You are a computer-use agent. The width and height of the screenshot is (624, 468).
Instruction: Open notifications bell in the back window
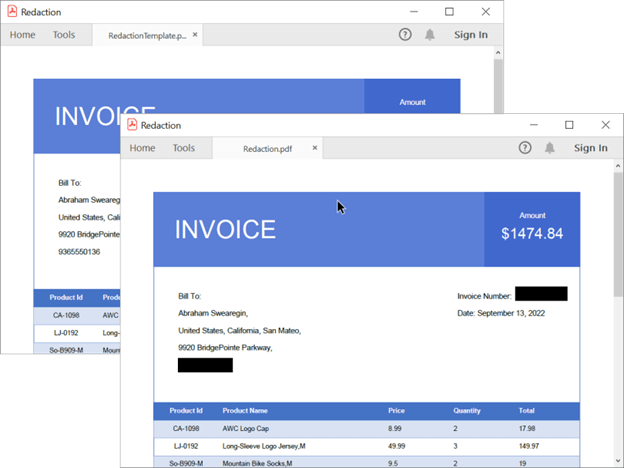430,34
